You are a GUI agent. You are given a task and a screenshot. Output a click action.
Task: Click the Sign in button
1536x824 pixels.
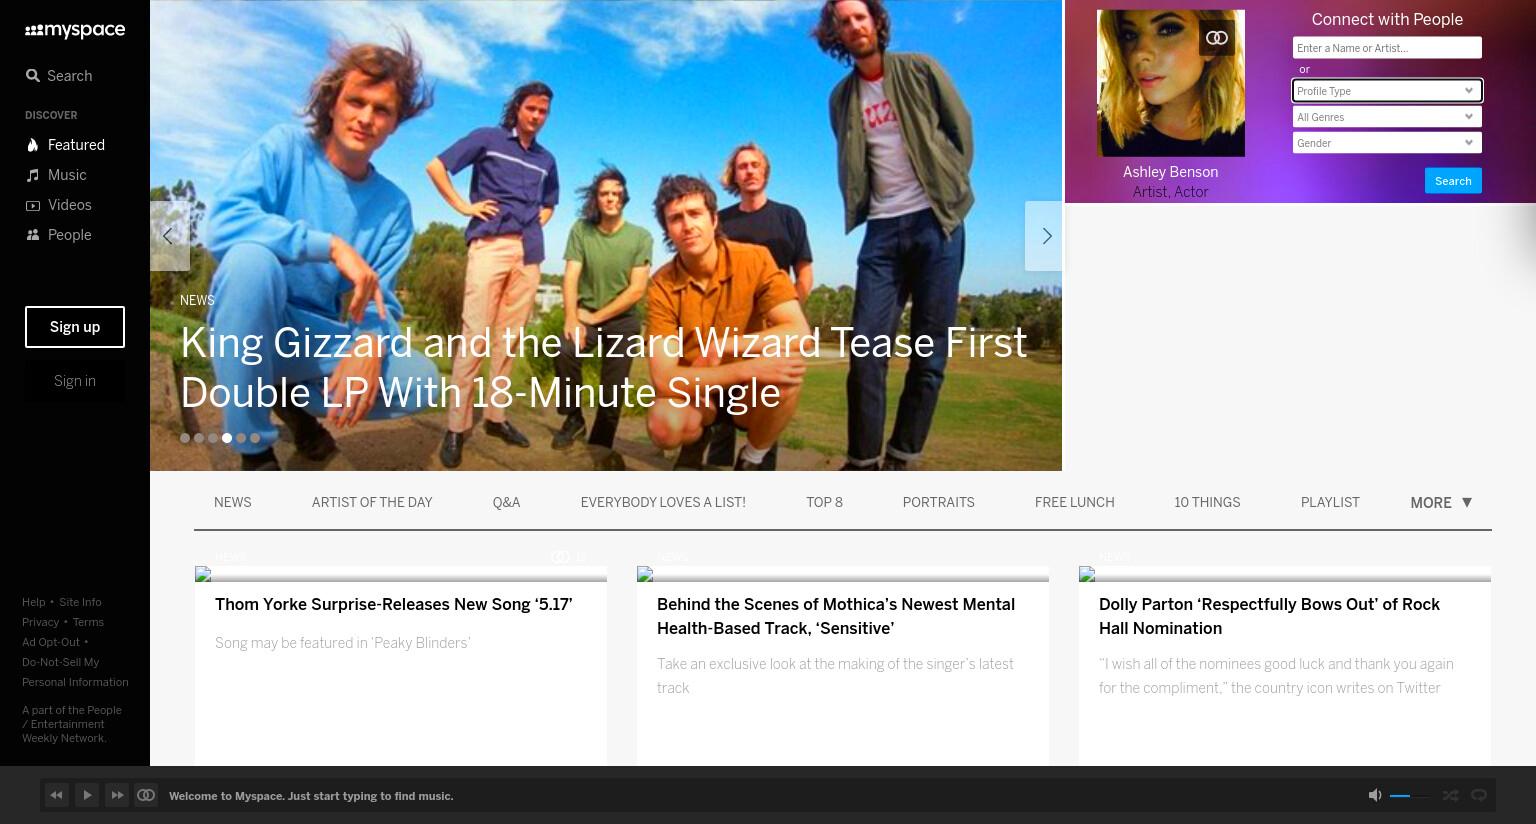click(75, 381)
